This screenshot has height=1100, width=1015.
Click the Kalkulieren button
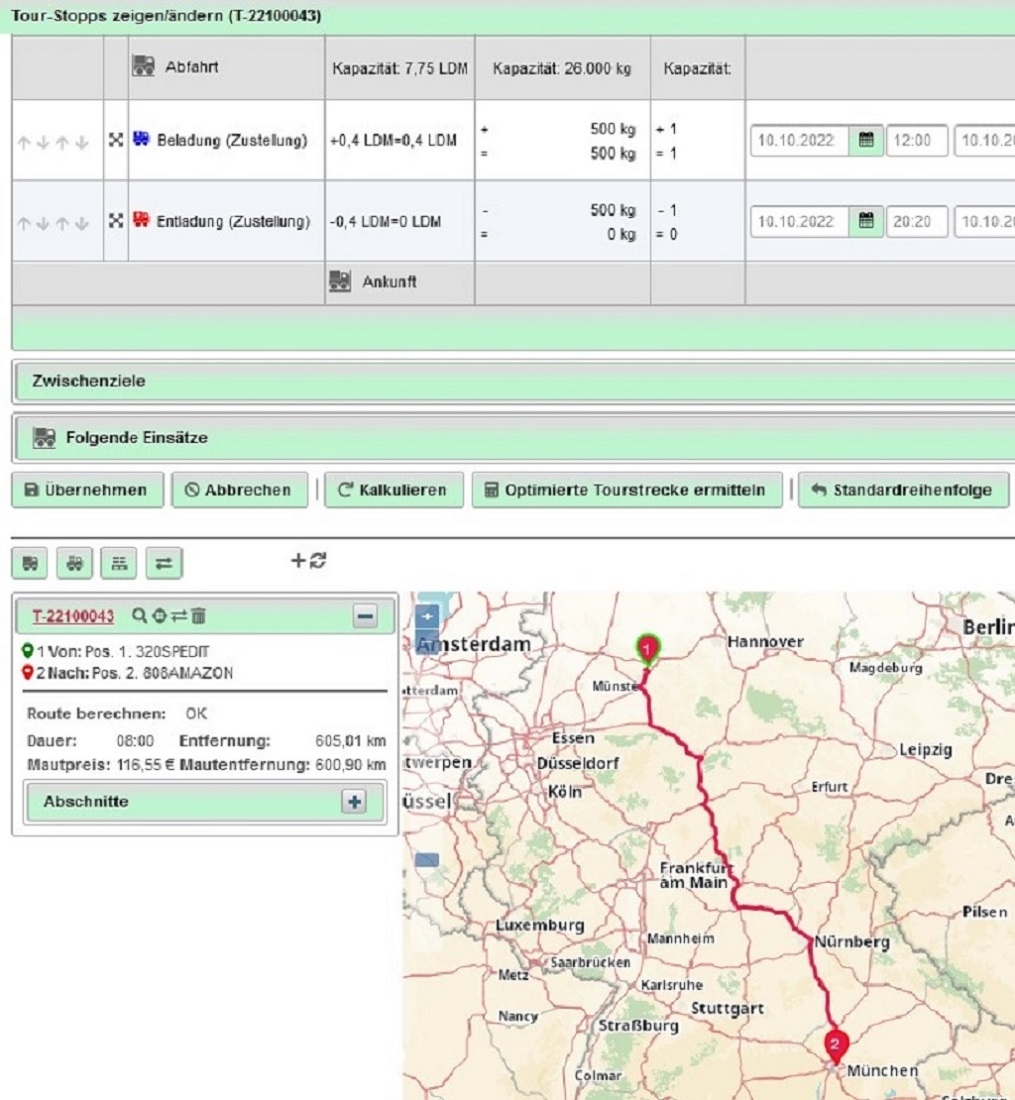pyautogui.click(x=394, y=490)
